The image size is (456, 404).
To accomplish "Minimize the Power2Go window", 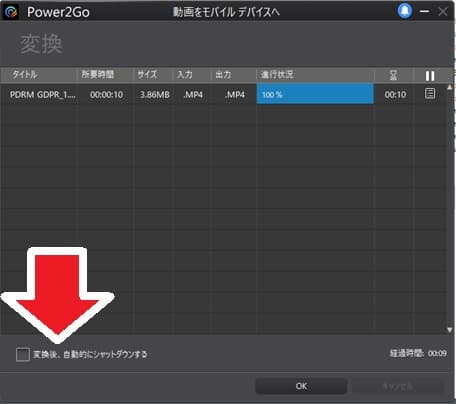I will pyautogui.click(x=424, y=11).
